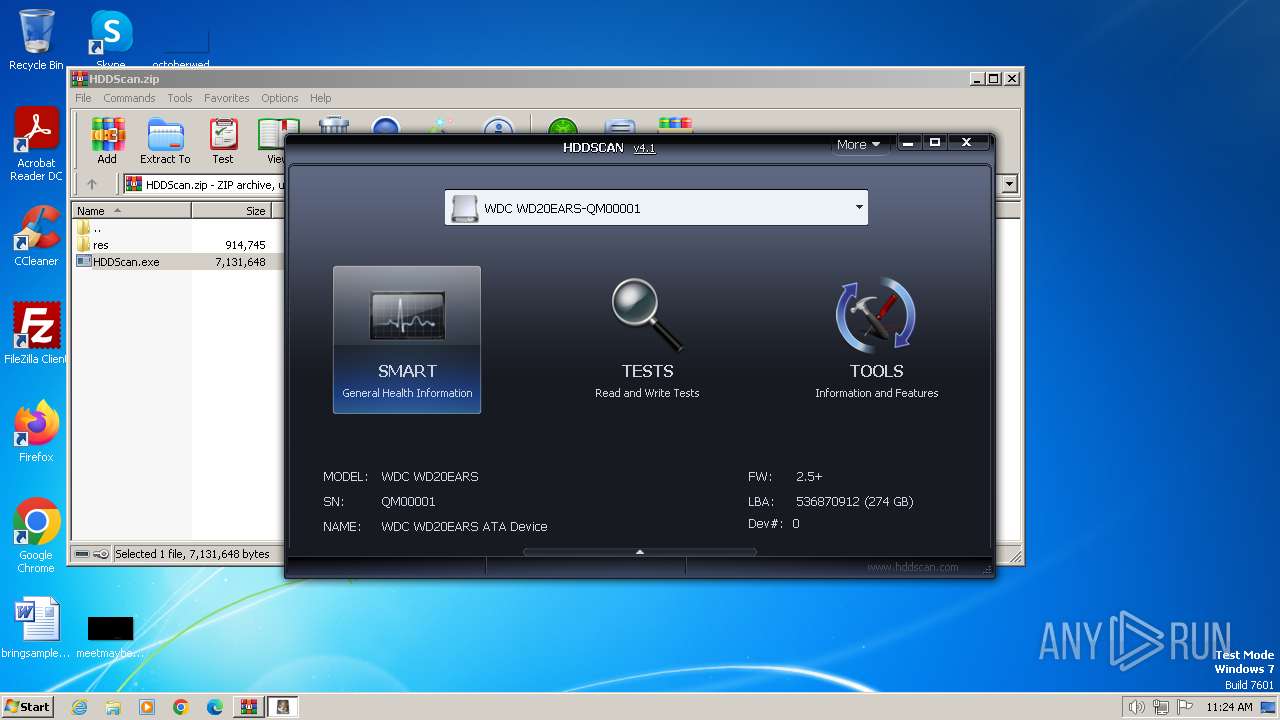1280x720 pixels.
Task: Open the File menu in WinRAR
Action: point(83,98)
